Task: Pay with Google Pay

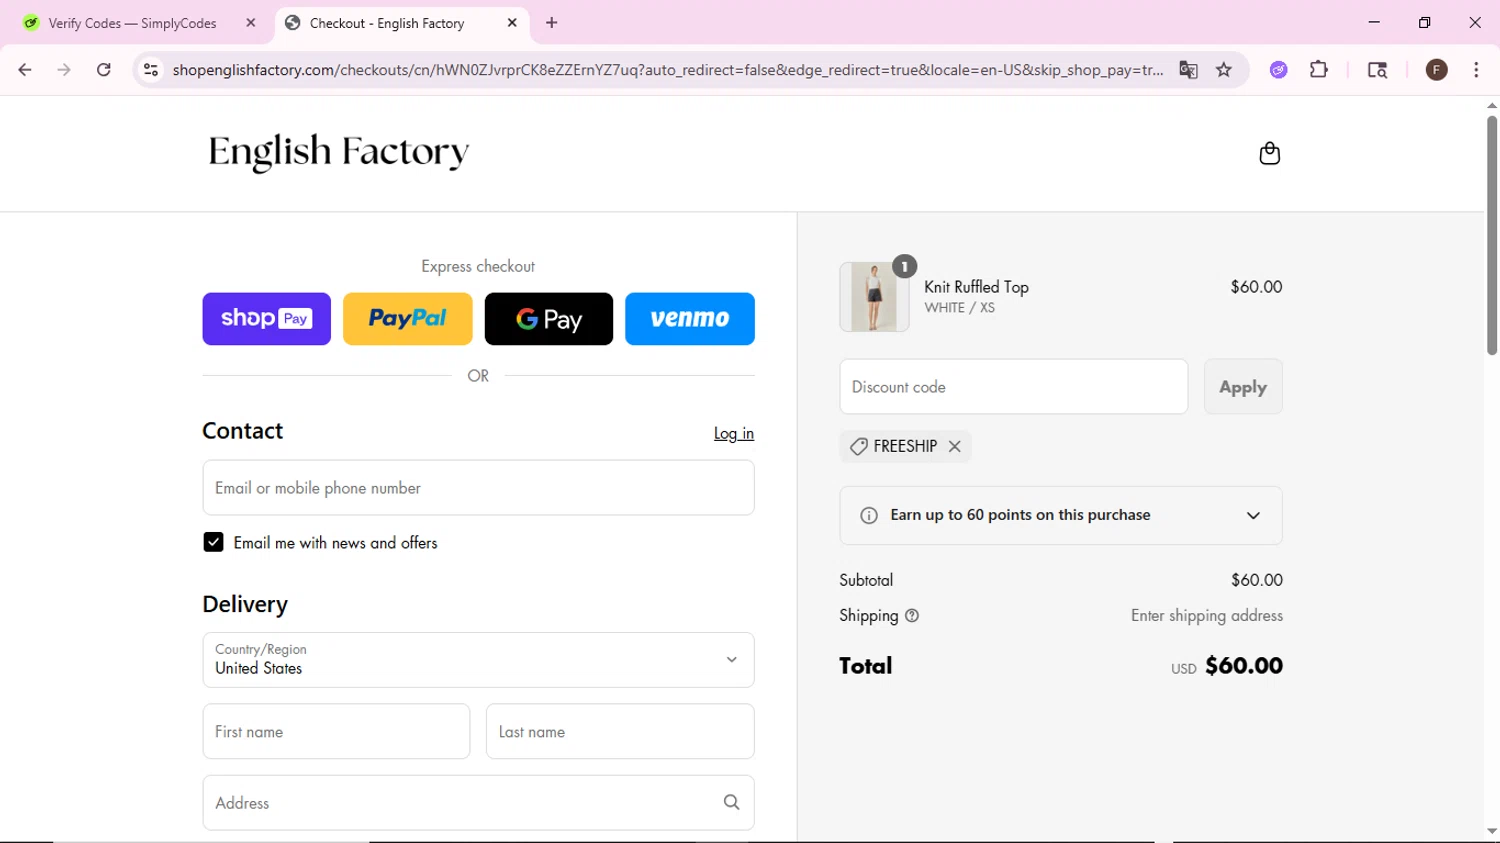Action: click(x=549, y=319)
